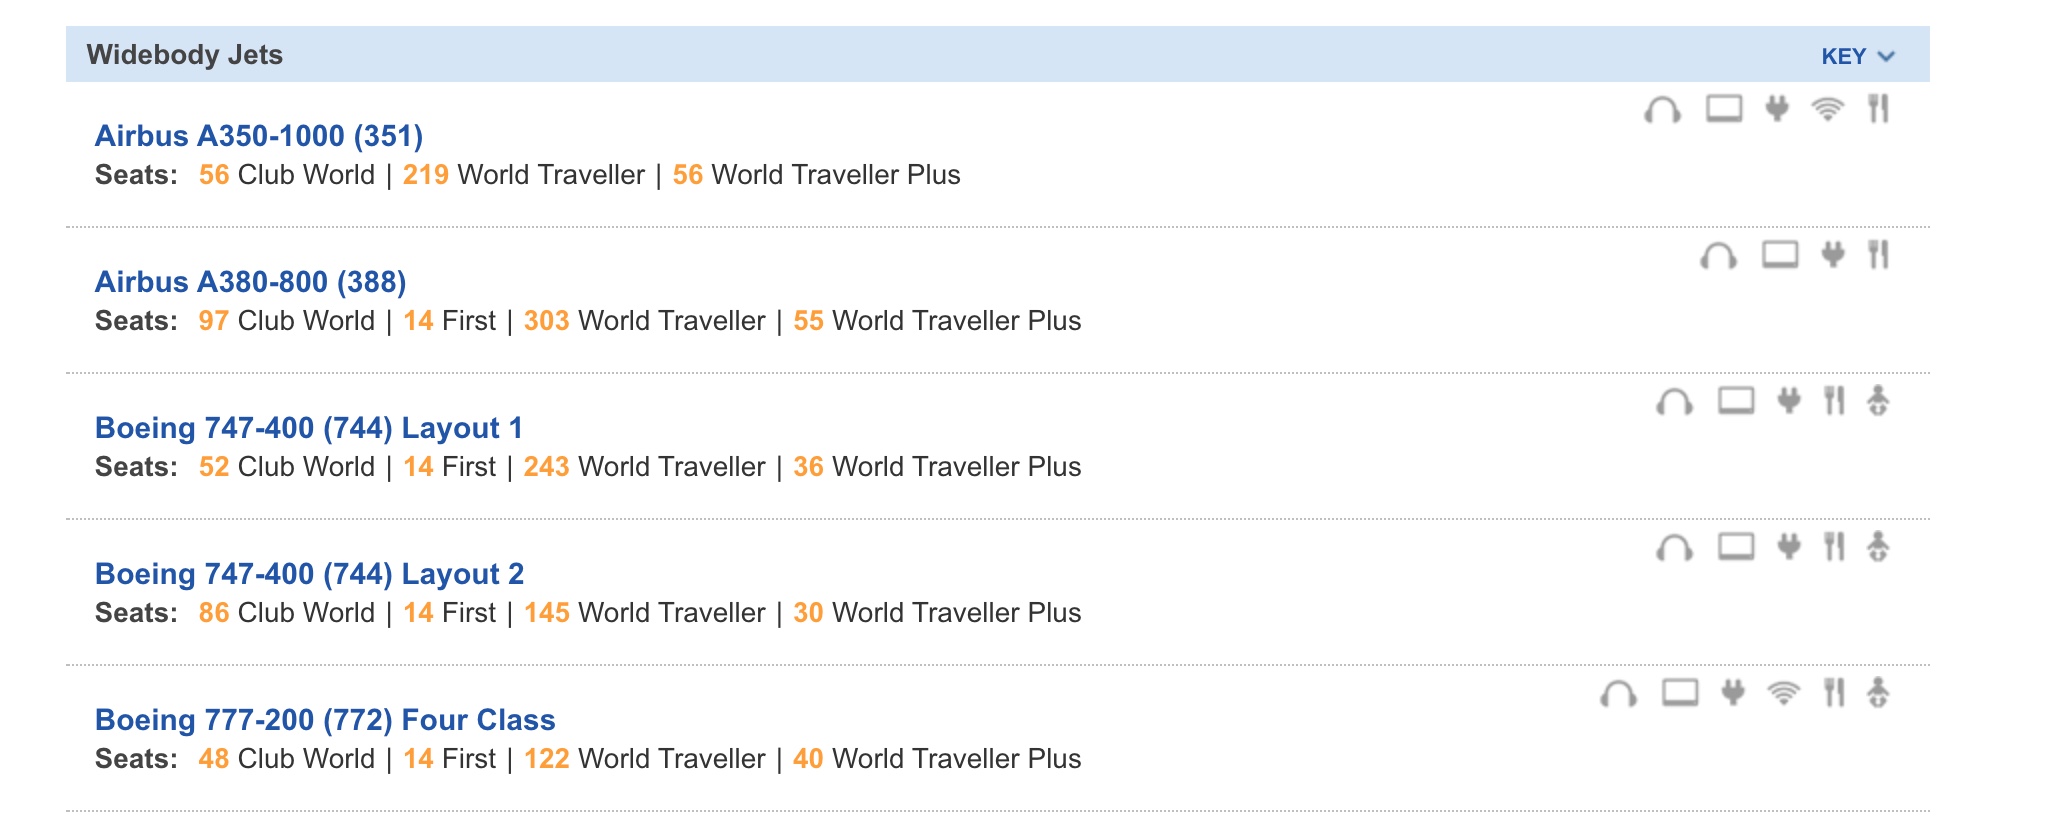Click the headphone icon for 747-400 Layout 2
This screenshot has height=818, width=2058.
coord(1674,547)
